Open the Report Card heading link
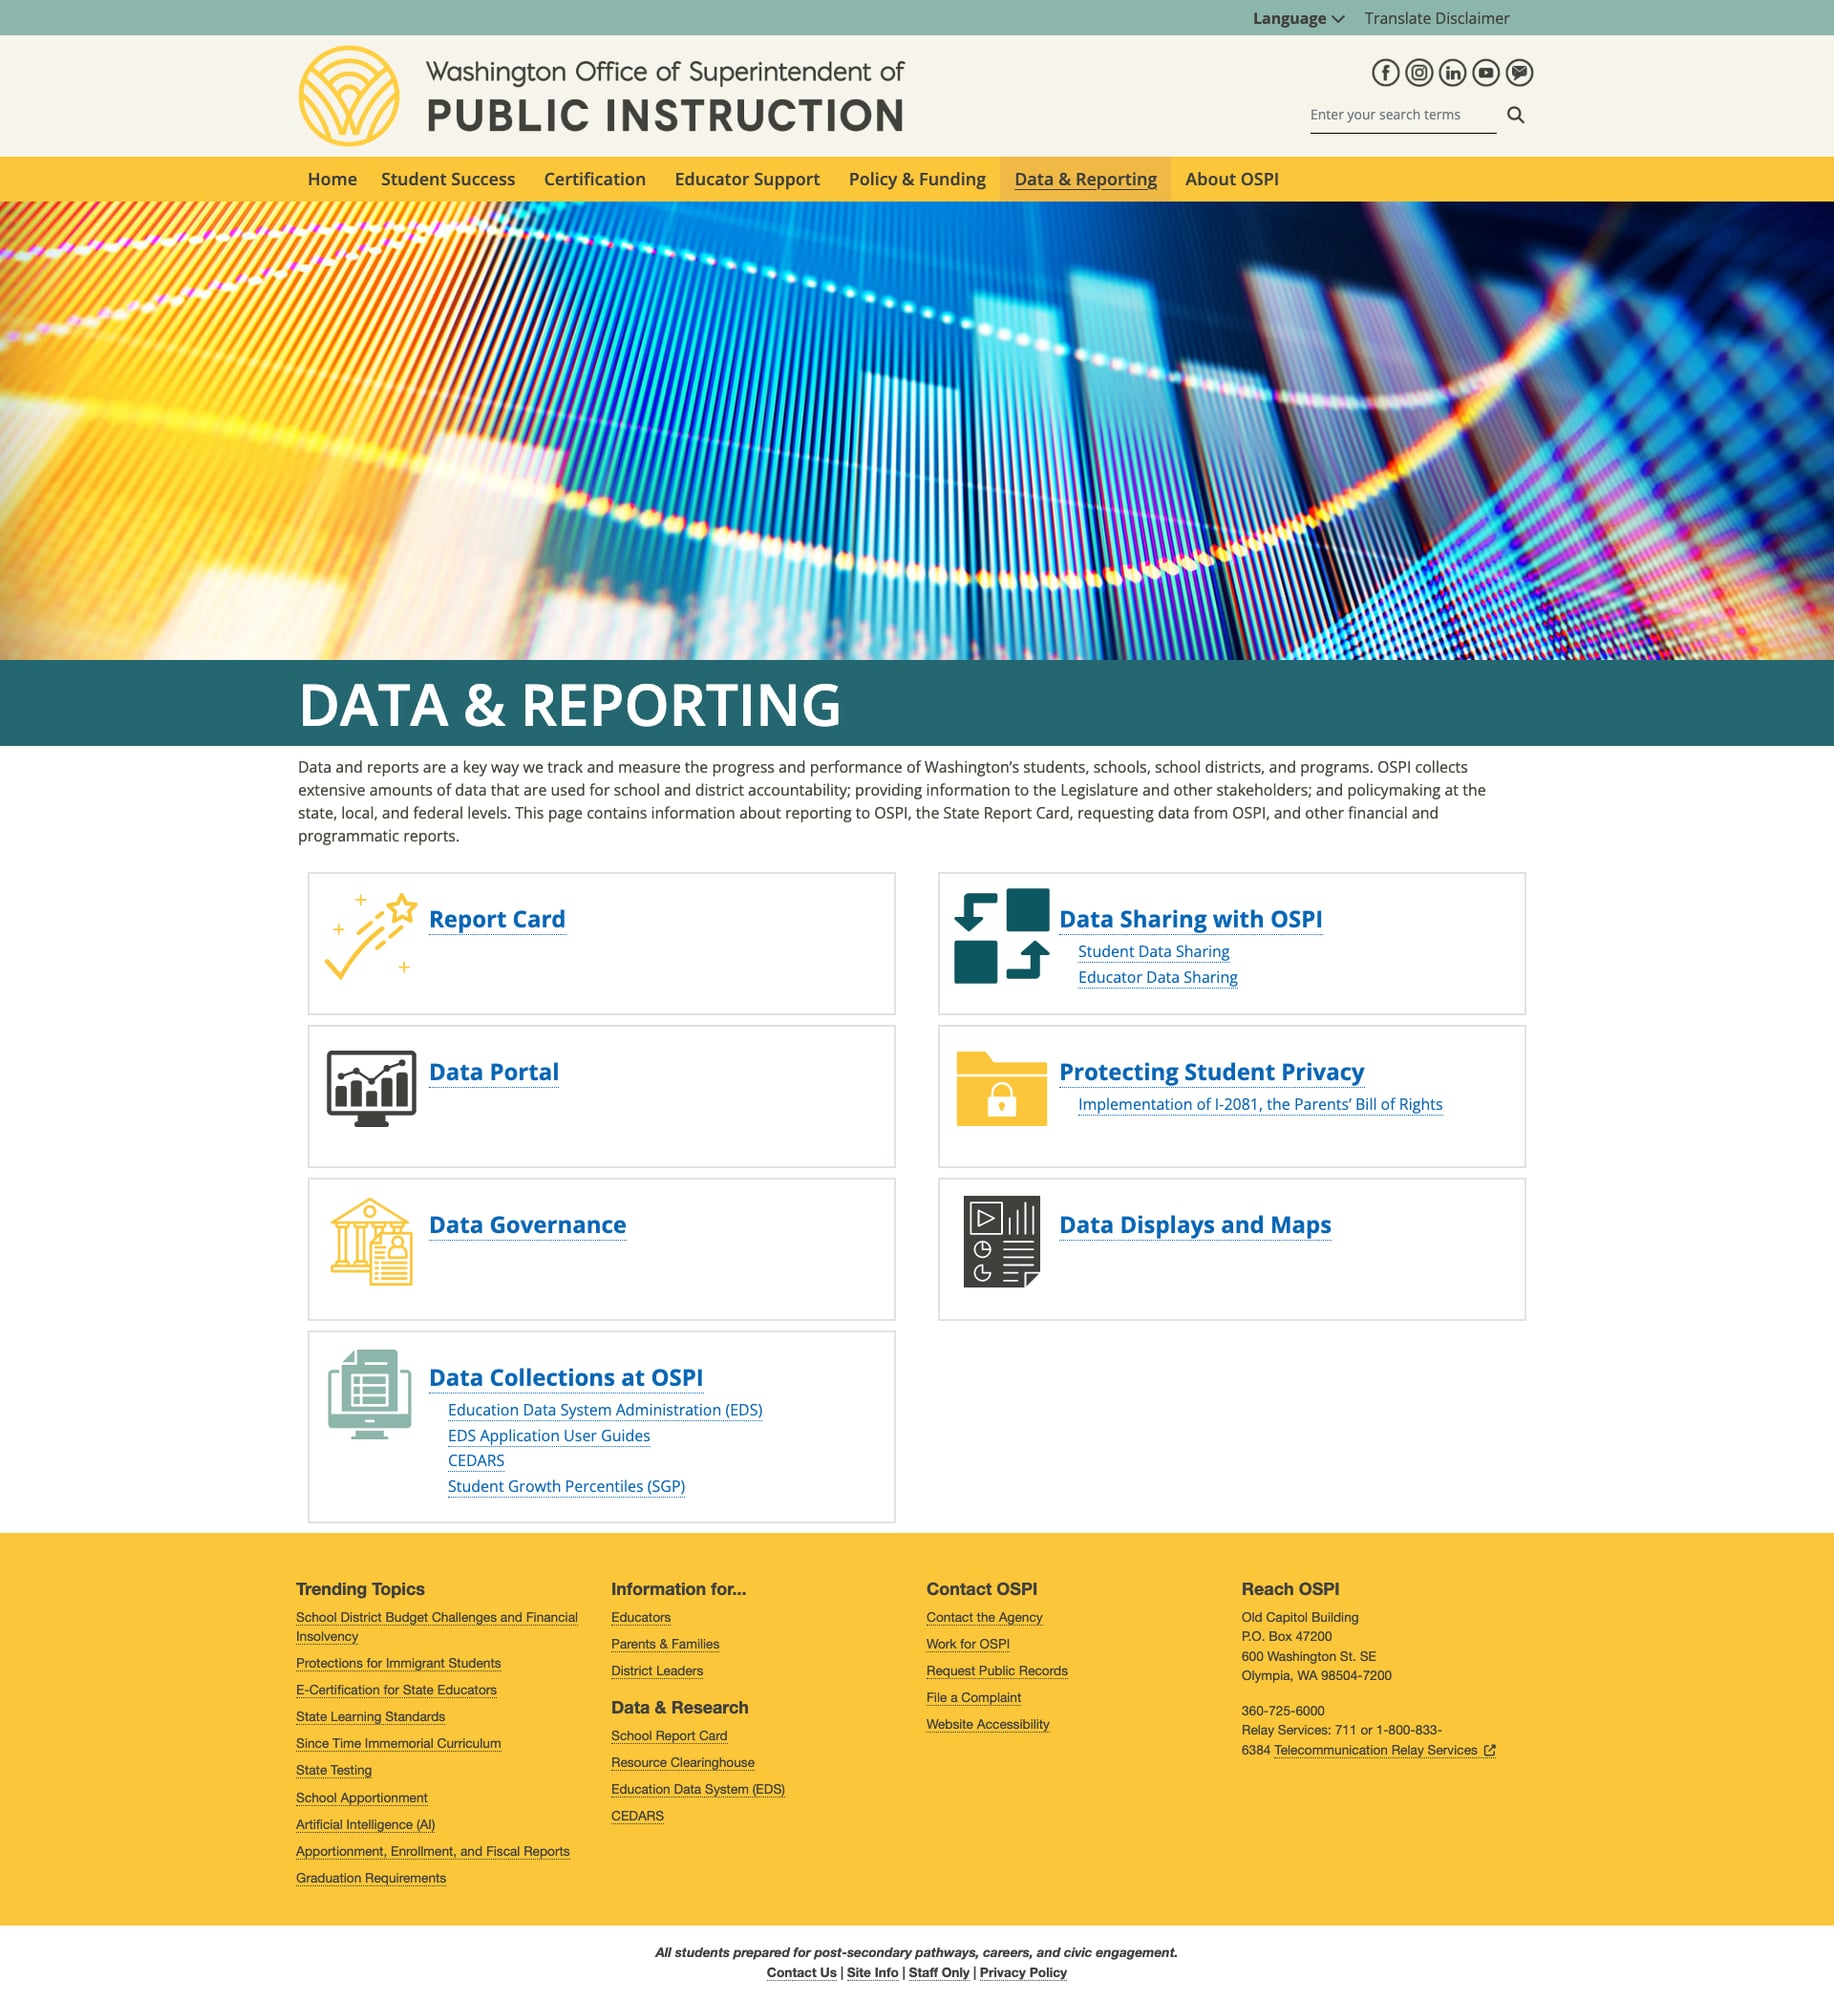This screenshot has width=1834, height=2000. click(x=497, y=919)
